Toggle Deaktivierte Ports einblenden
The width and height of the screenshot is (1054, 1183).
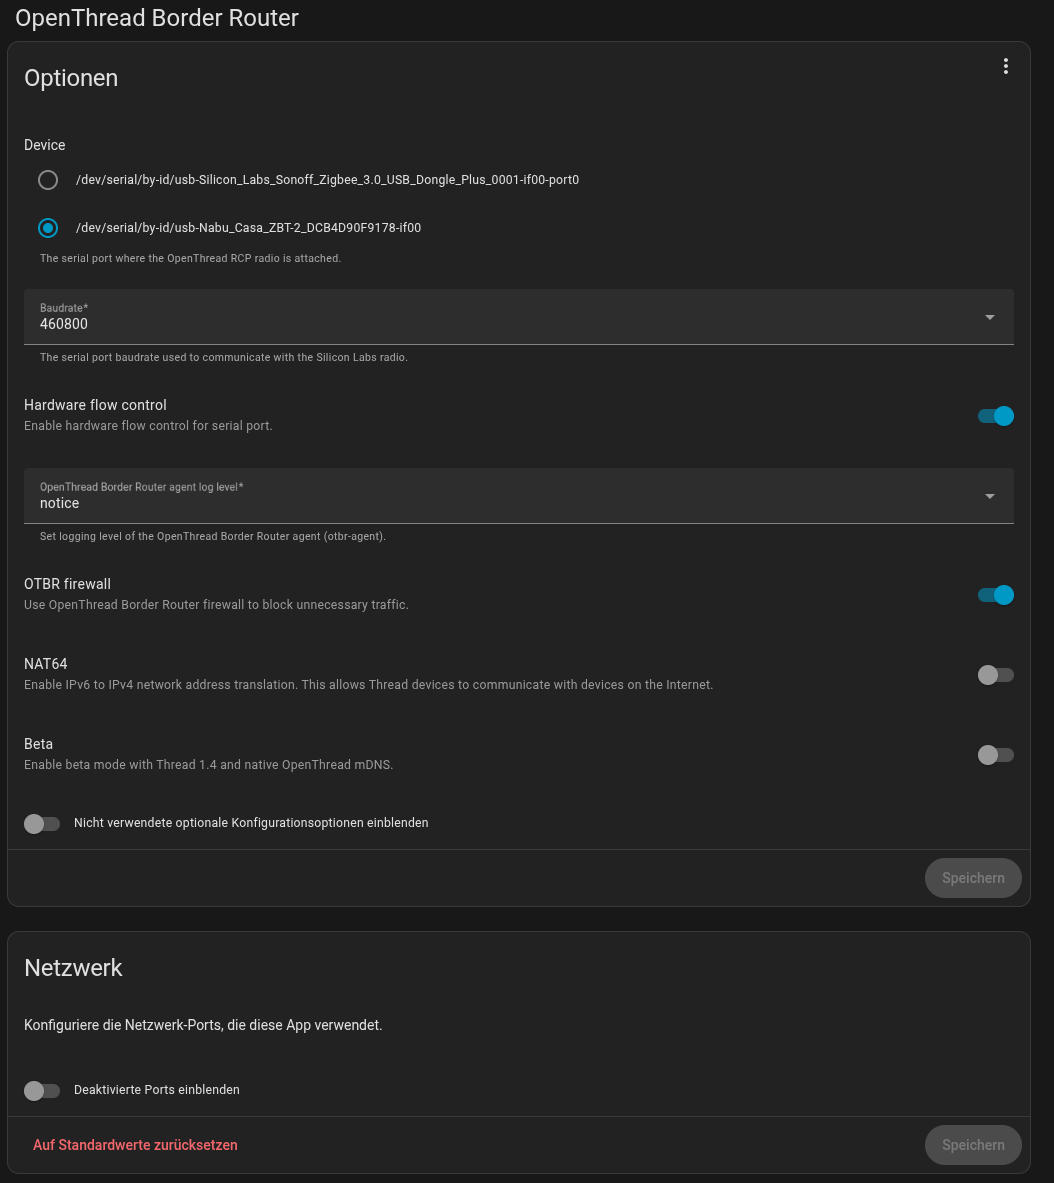[42, 1090]
